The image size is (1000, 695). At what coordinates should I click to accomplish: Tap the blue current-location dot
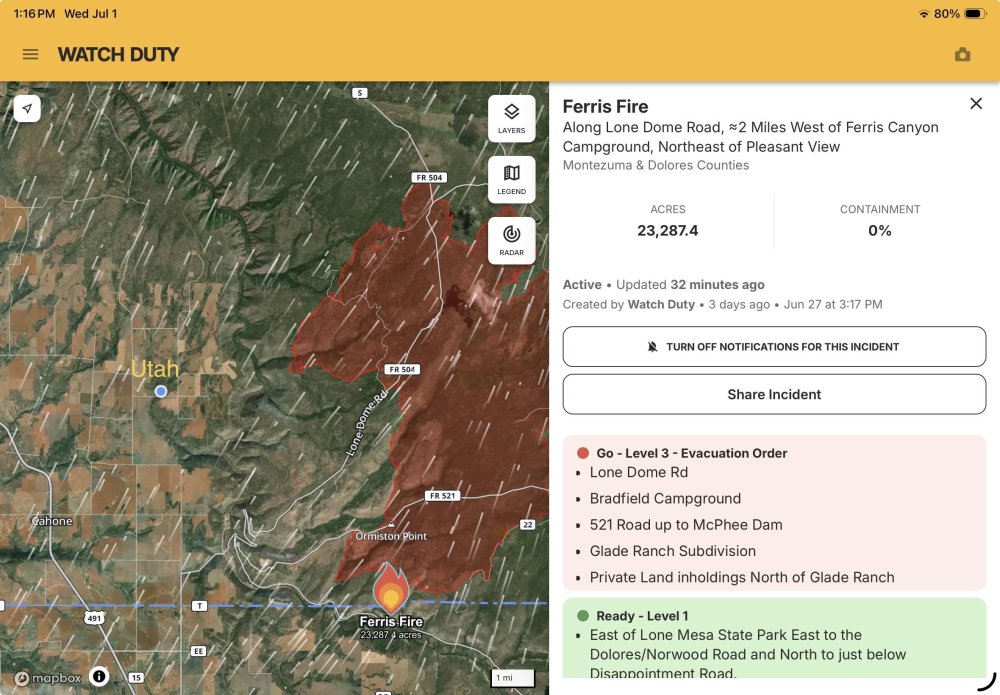click(x=161, y=391)
